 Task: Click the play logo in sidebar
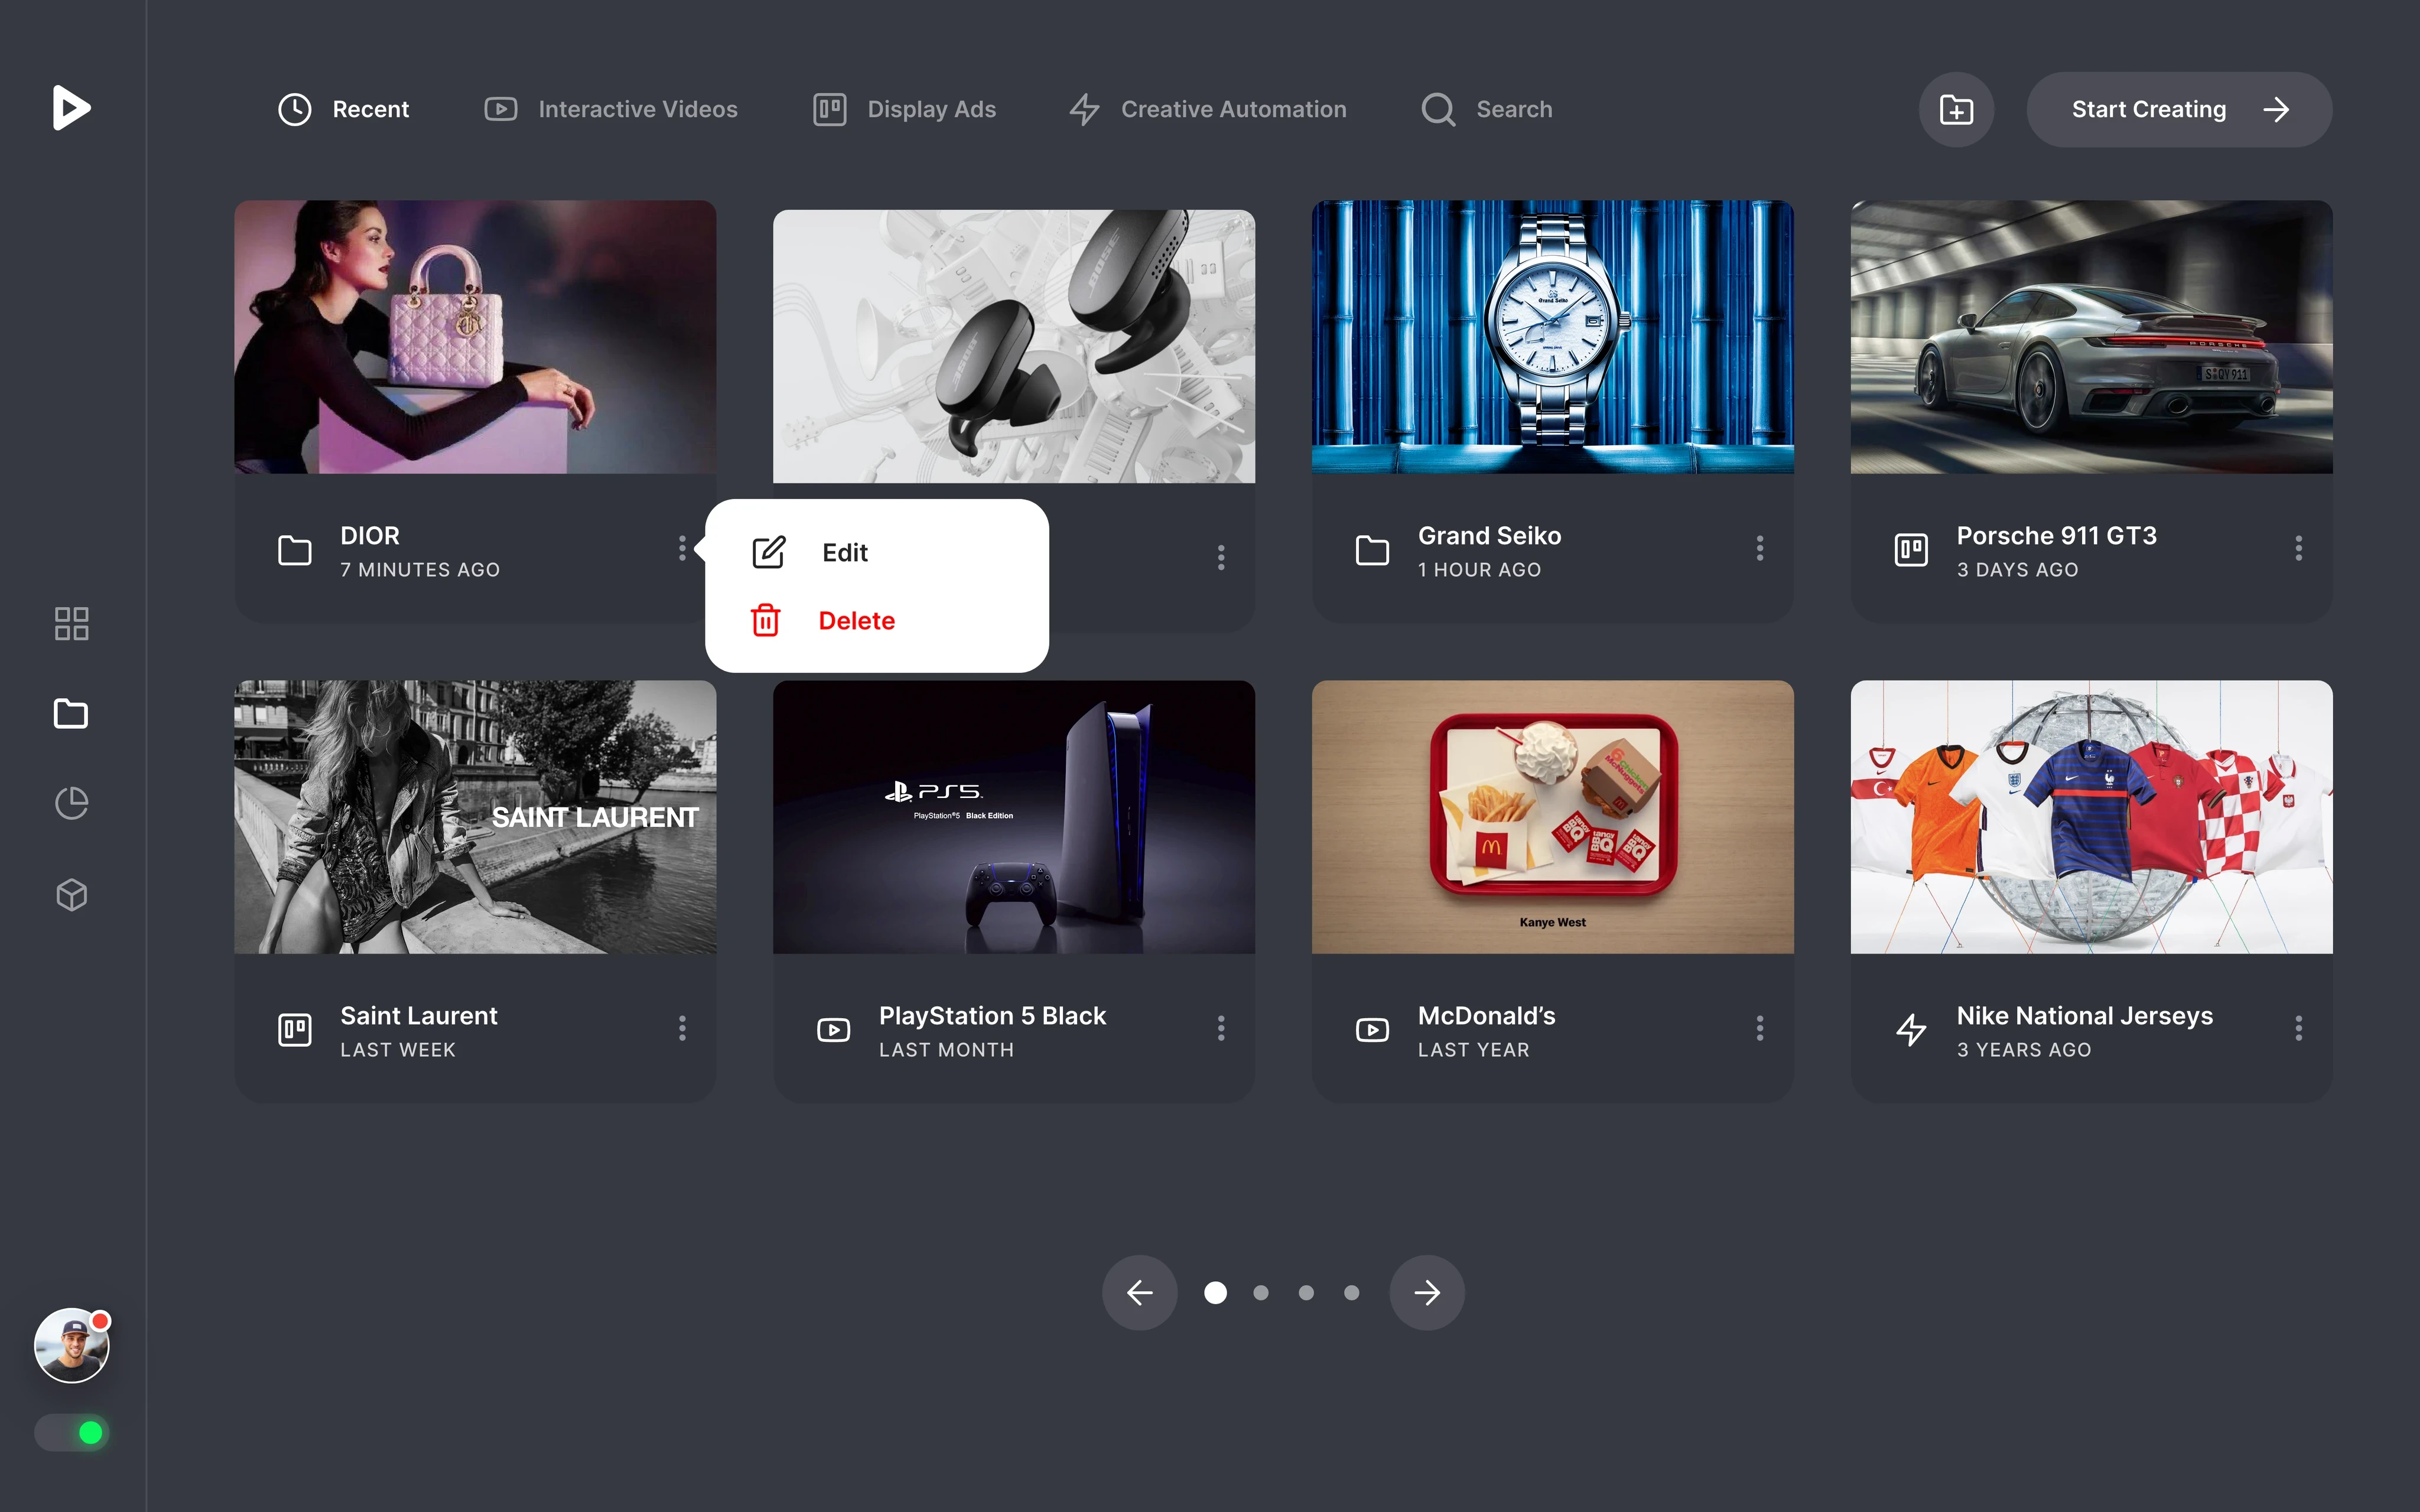[71, 108]
